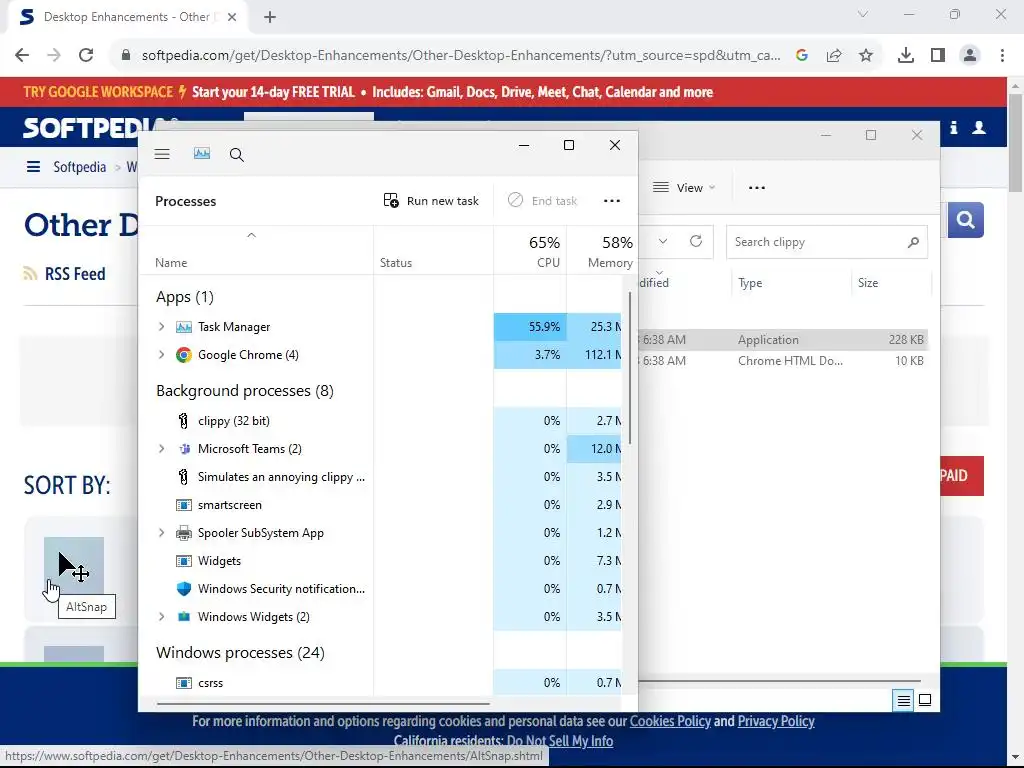Click the Microsoft Teams process icon
Viewport: 1024px width, 768px height.
(184, 449)
